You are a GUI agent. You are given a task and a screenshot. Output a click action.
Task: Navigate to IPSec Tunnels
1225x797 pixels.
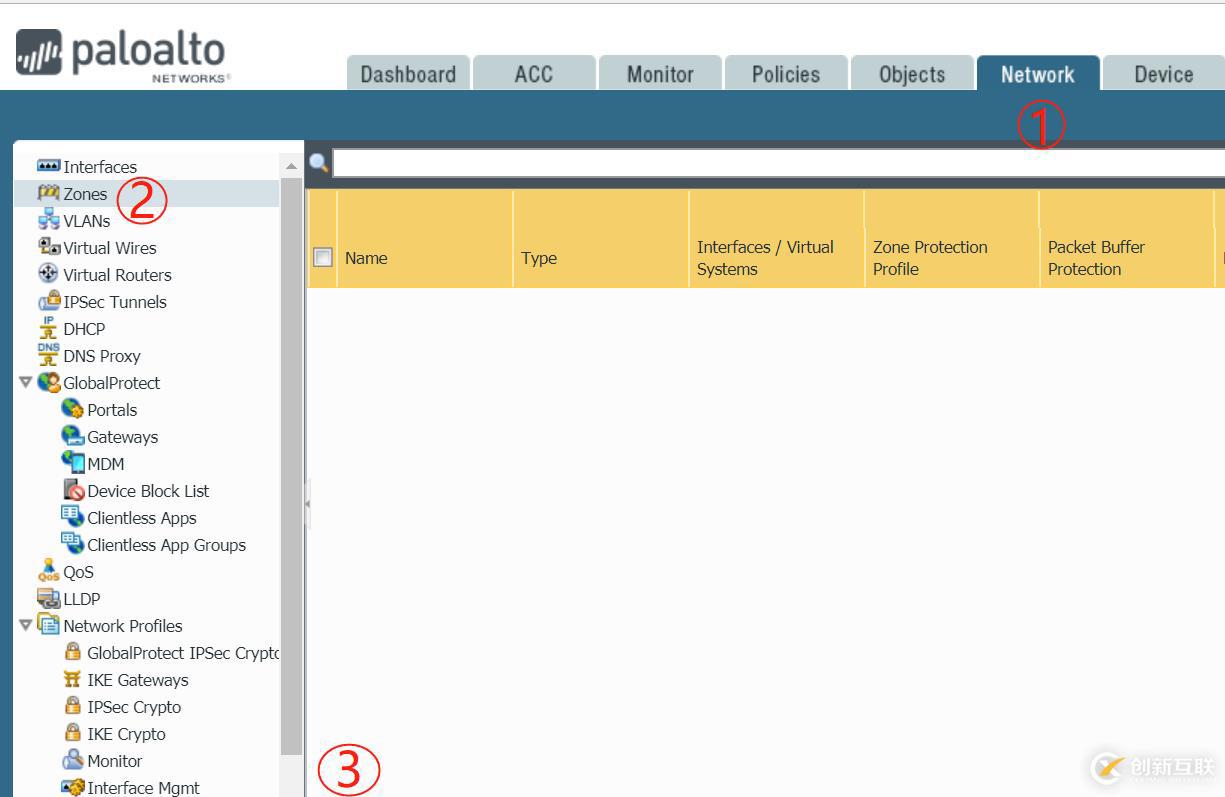(115, 302)
